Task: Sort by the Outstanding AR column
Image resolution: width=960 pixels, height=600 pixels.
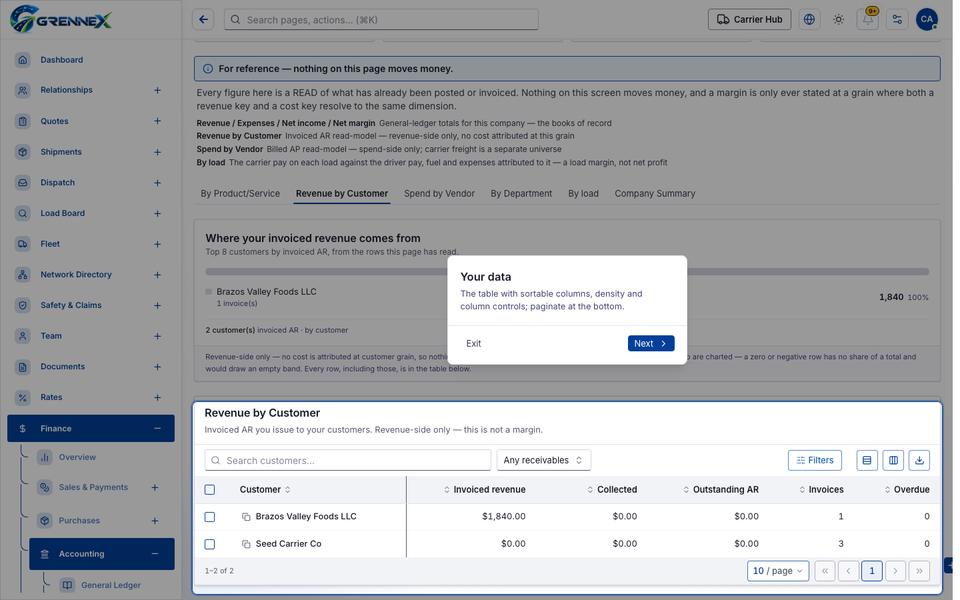Action: (721, 490)
